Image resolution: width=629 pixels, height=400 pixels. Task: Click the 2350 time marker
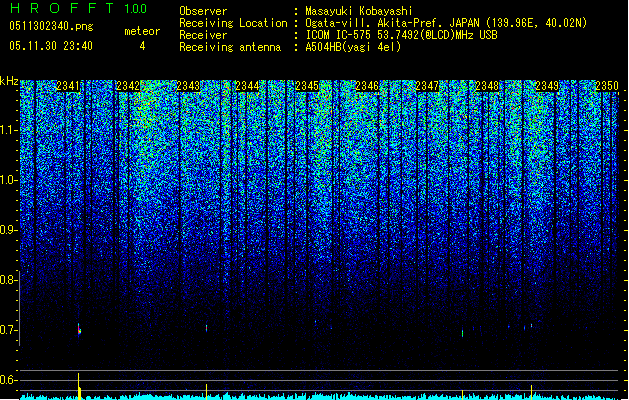pos(607,86)
